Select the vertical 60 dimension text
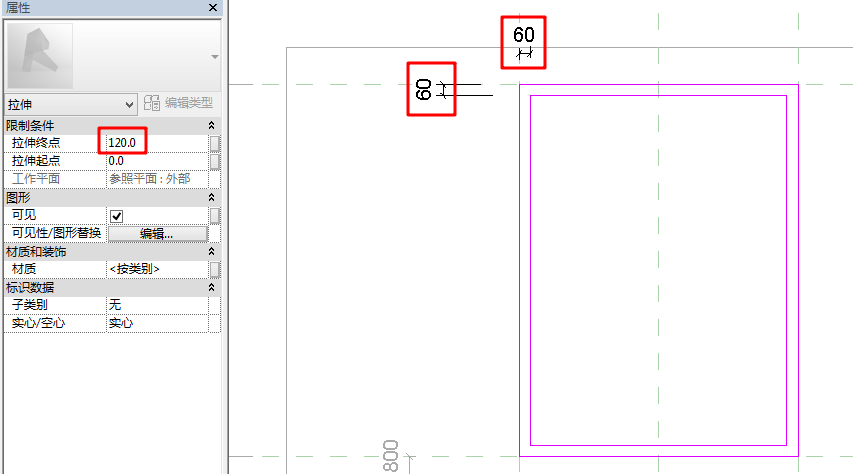 tap(424, 89)
